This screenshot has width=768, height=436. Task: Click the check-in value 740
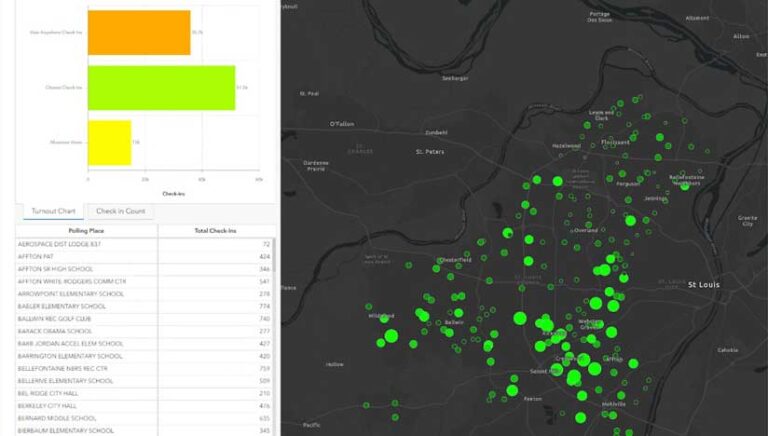coord(264,319)
